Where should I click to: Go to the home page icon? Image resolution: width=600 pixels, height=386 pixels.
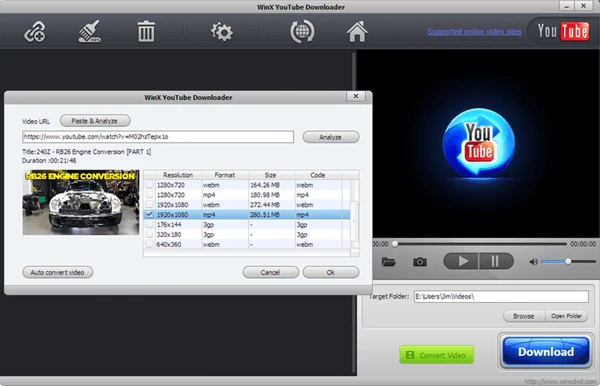pos(357,31)
